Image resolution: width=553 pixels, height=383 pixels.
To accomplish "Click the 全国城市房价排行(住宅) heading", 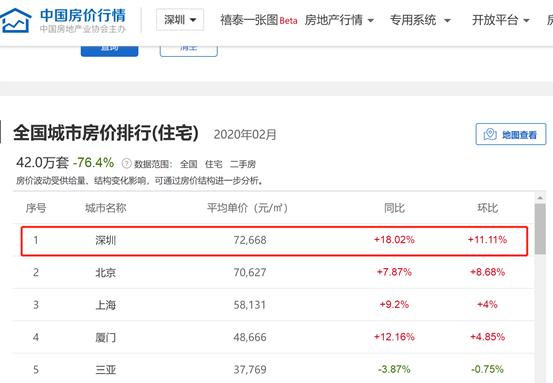I will pyautogui.click(x=106, y=133).
